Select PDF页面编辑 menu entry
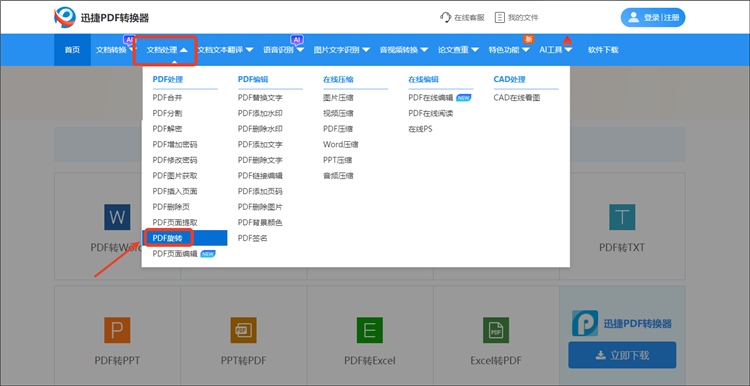This screenshot has height=386, width=750. click(175, 254)
